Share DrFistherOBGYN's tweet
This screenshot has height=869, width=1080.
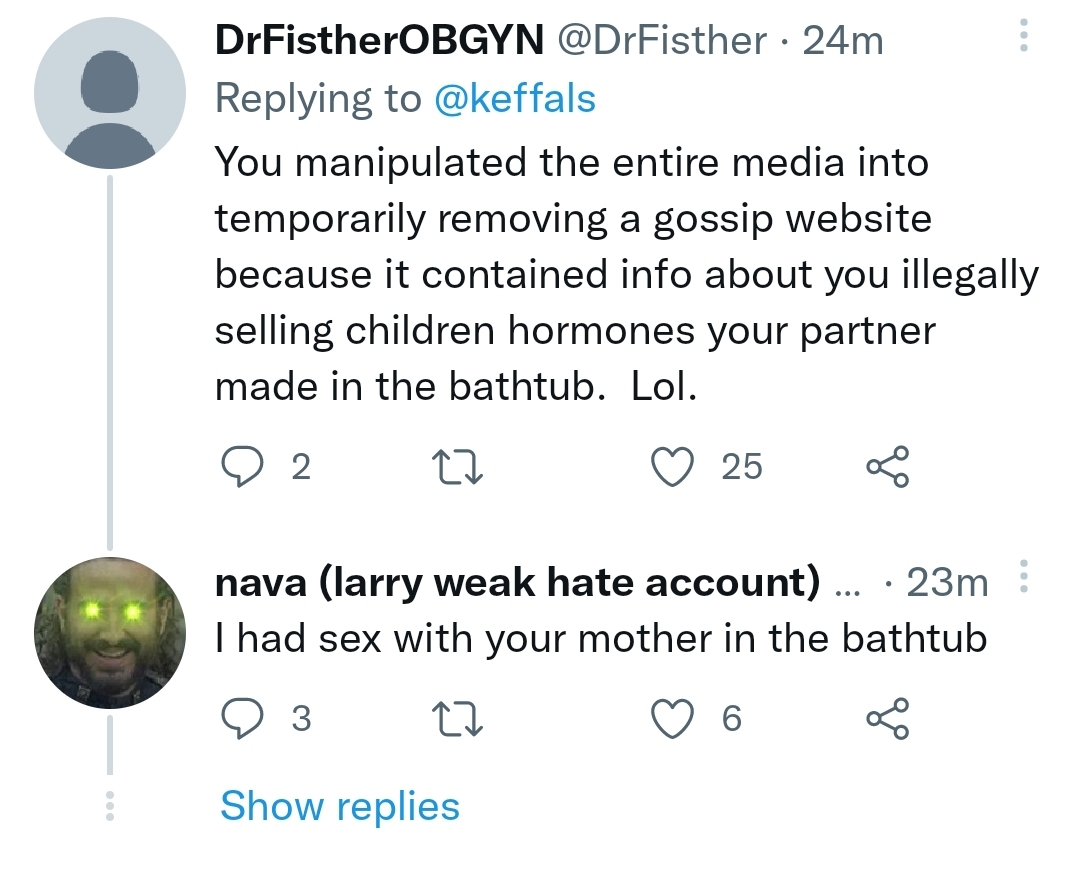888,466
